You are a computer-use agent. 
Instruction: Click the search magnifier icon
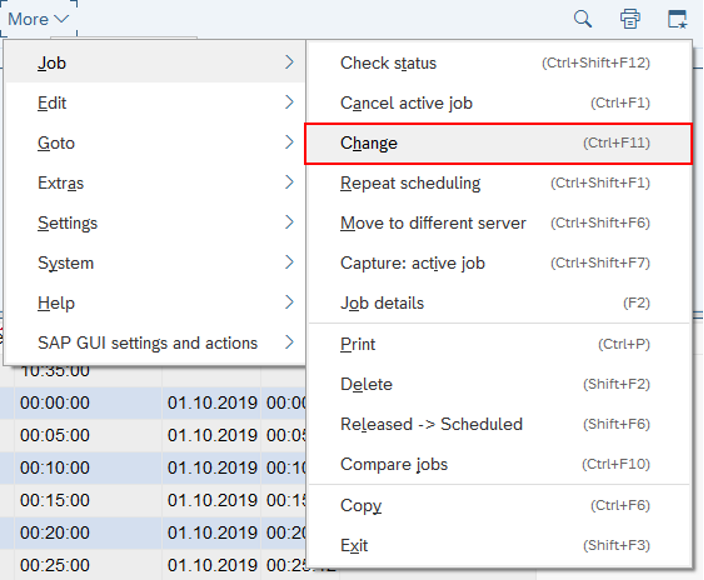point(582,19)
